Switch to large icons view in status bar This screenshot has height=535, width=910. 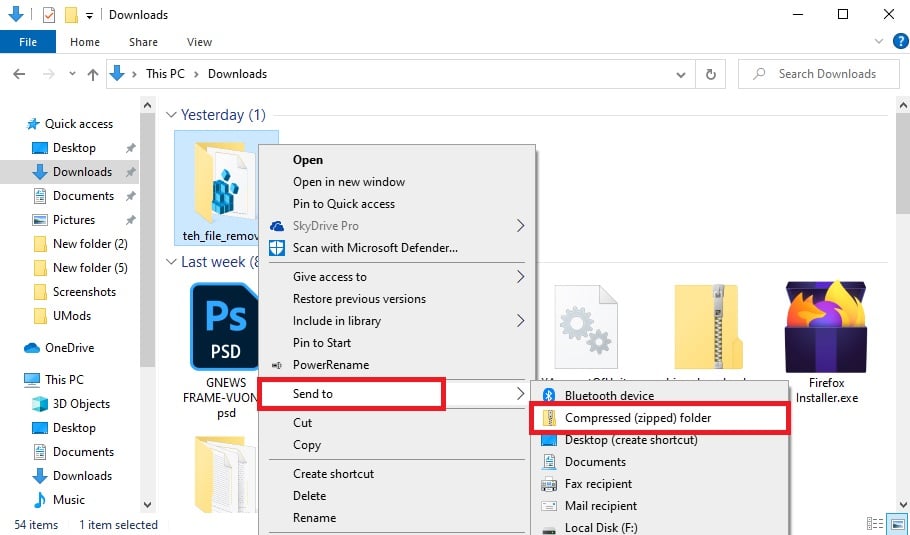(x=897, y=523)
